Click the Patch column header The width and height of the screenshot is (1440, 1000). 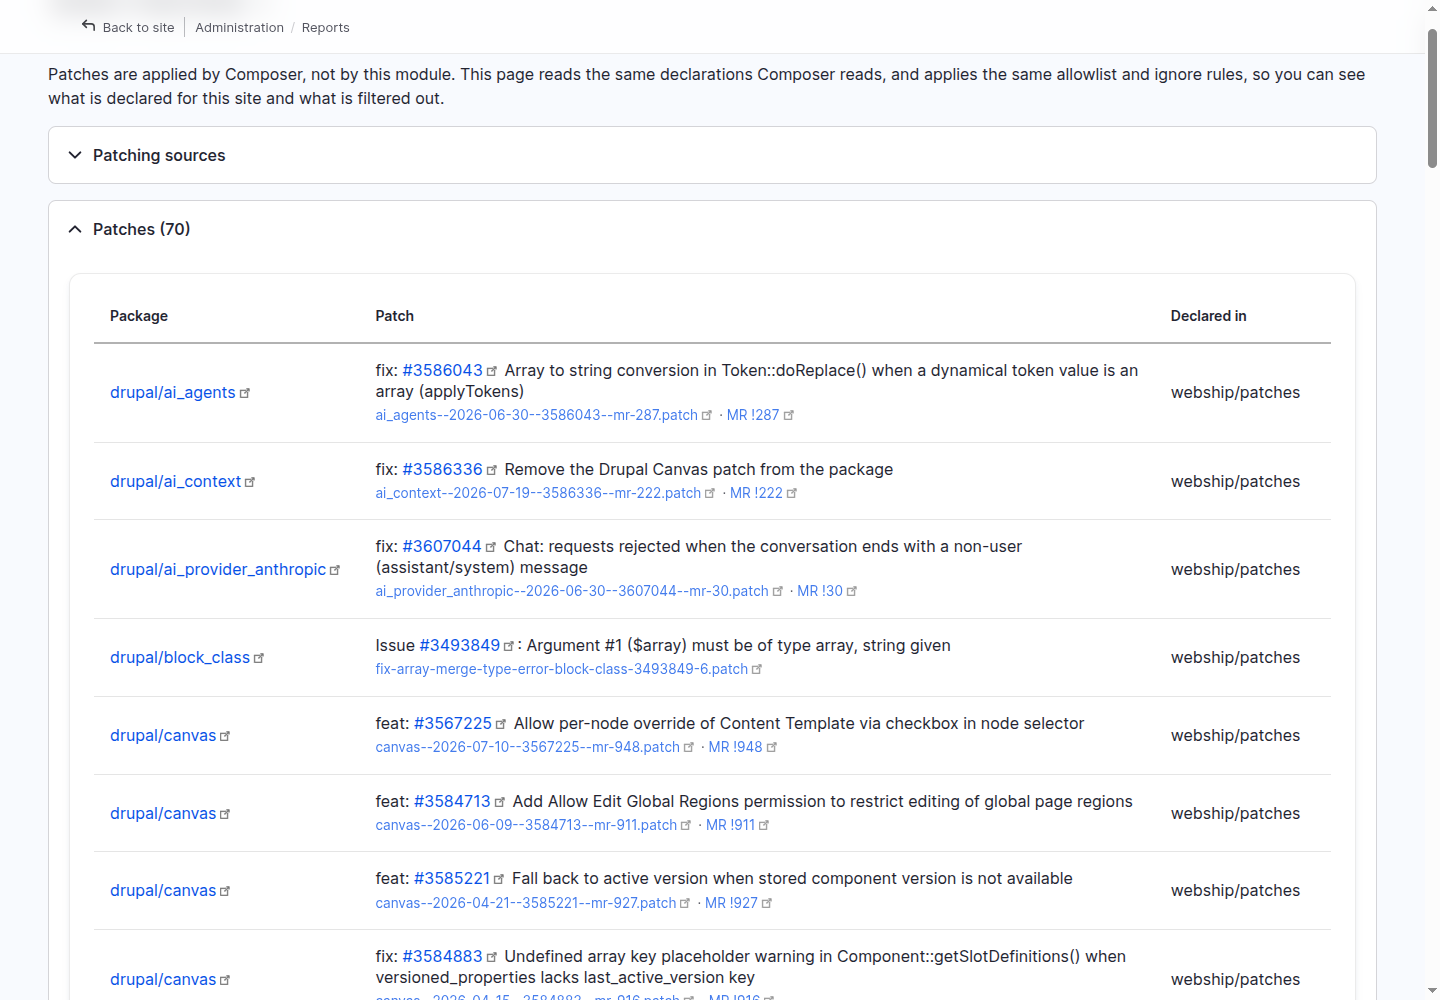pos(394,316)
